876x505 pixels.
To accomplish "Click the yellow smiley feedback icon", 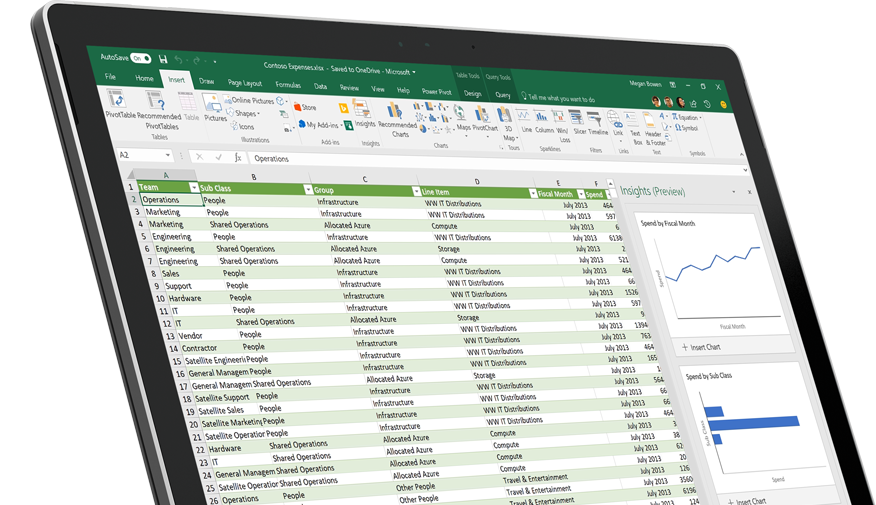I will click(723, 104).
